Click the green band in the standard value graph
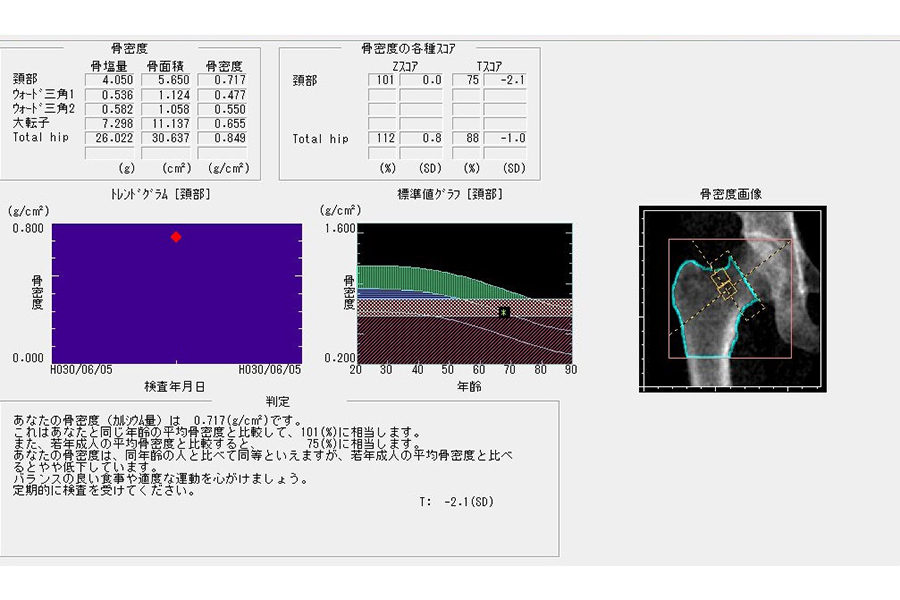The height and width of the screenshot is (600, 900). point(425,280)
